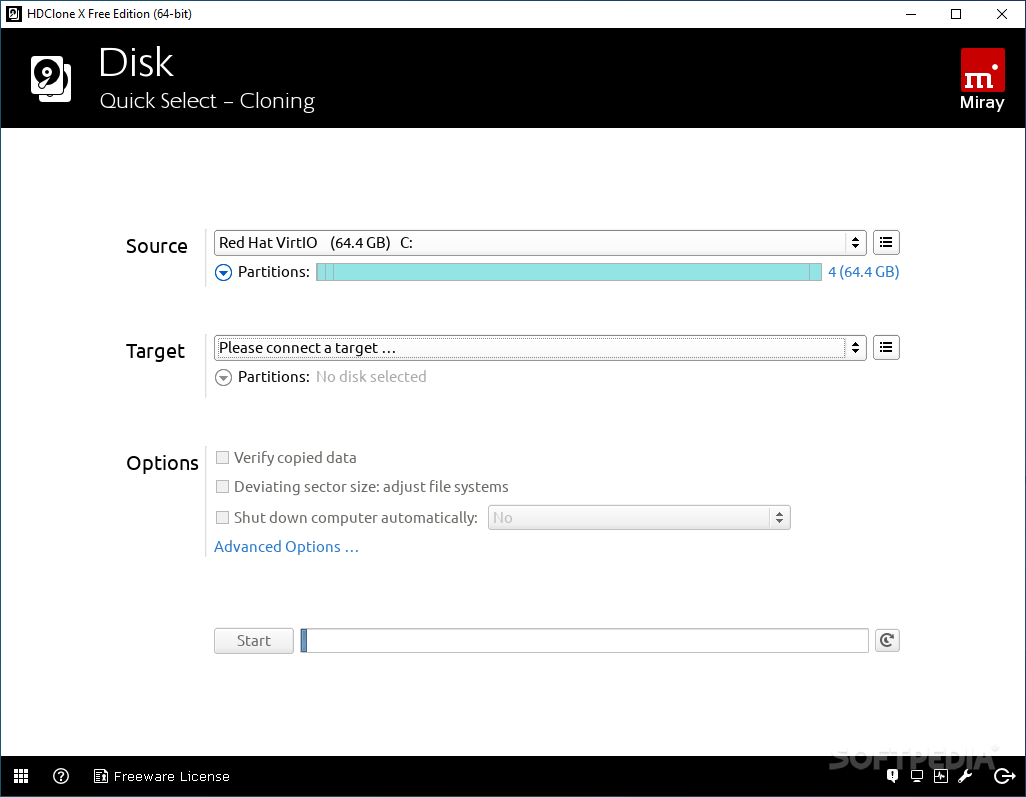Click the Miray logo
The image size is (1026, 797).
coord(982,79)
